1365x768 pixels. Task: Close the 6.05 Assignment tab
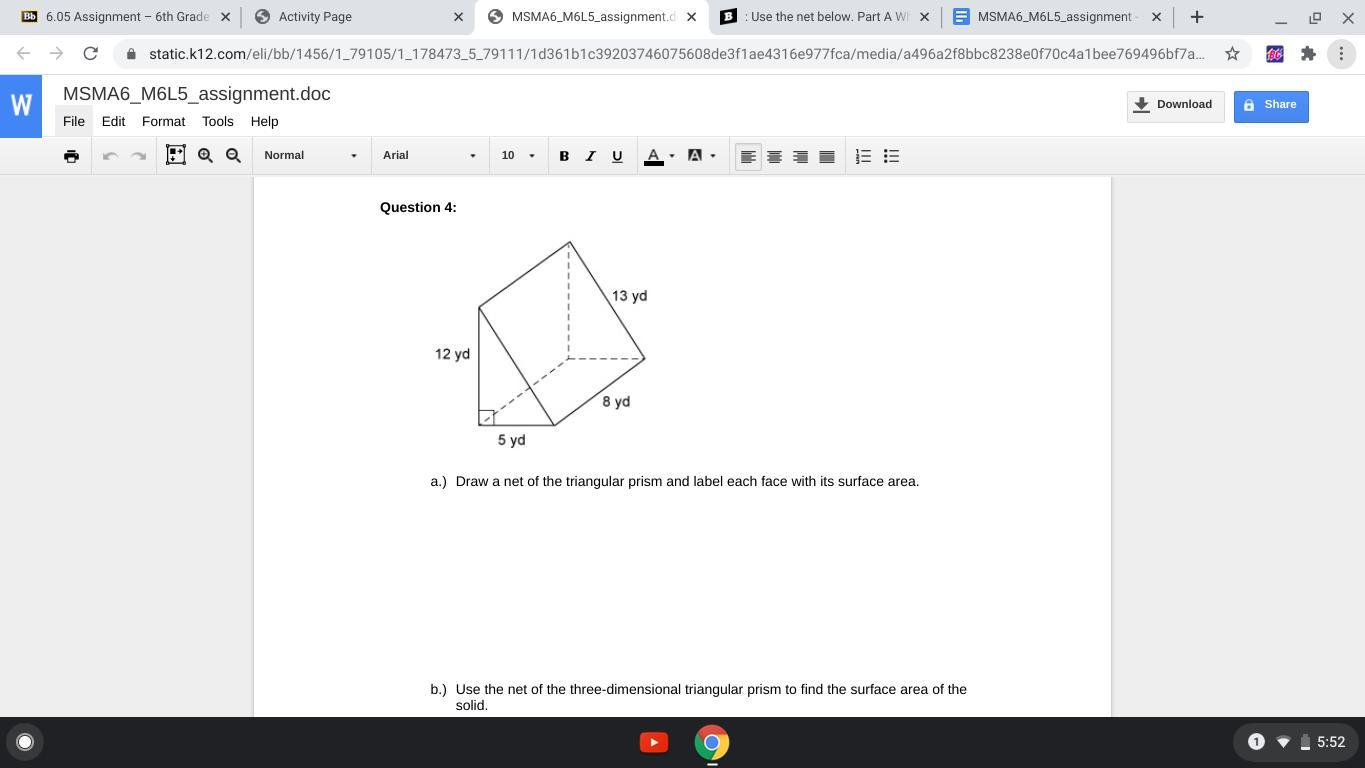click(225, 17)
